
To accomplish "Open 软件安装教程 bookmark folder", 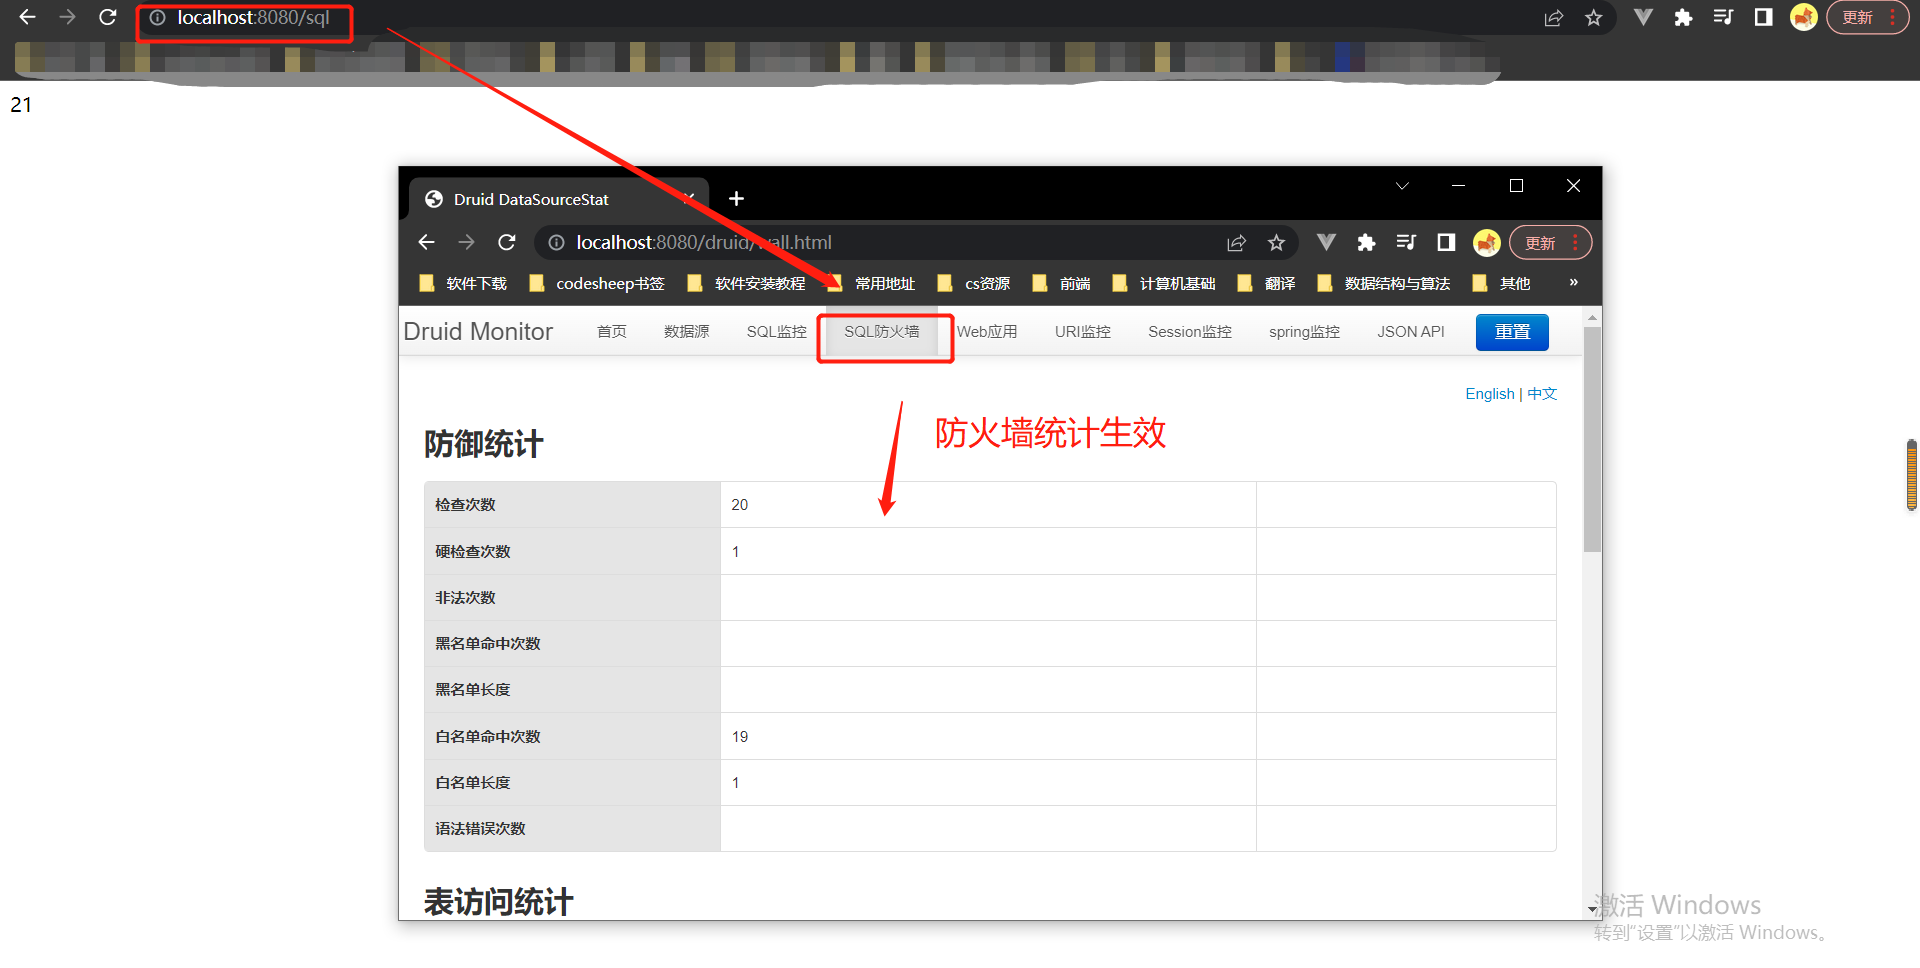I will pyautogui.click(x=747, y=284).
